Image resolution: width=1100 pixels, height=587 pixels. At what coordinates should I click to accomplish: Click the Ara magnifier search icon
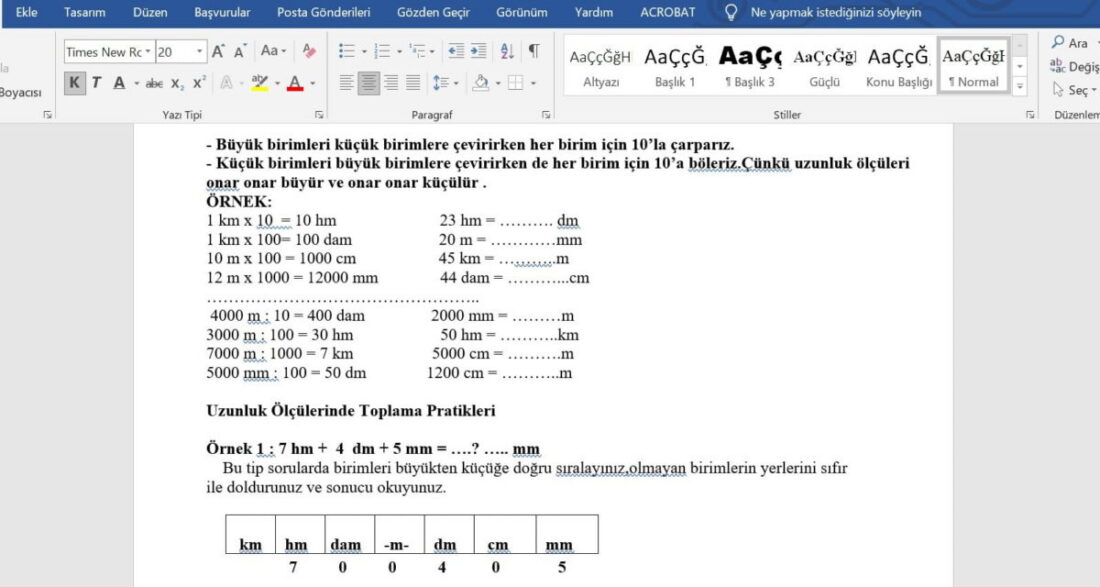pos(1058,43)
